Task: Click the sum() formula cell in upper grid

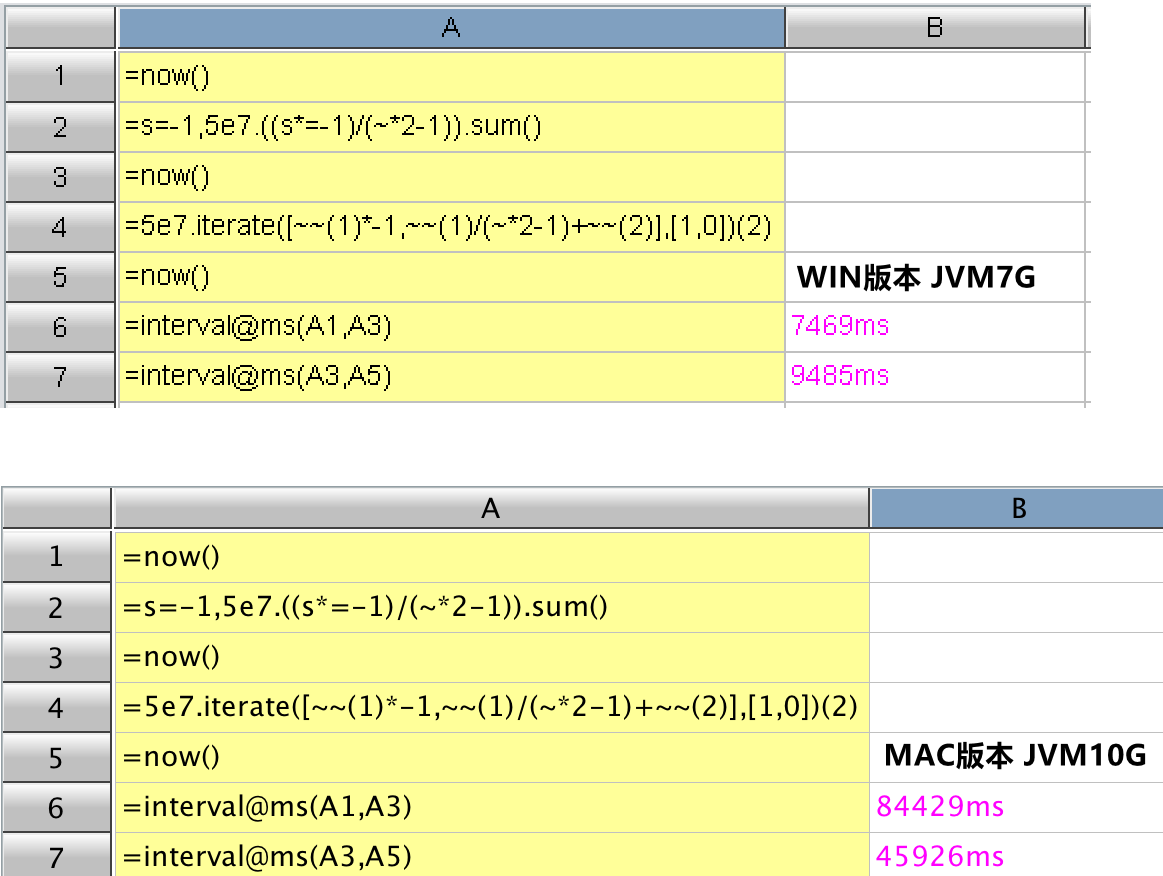Action: [x=450, y=127]
